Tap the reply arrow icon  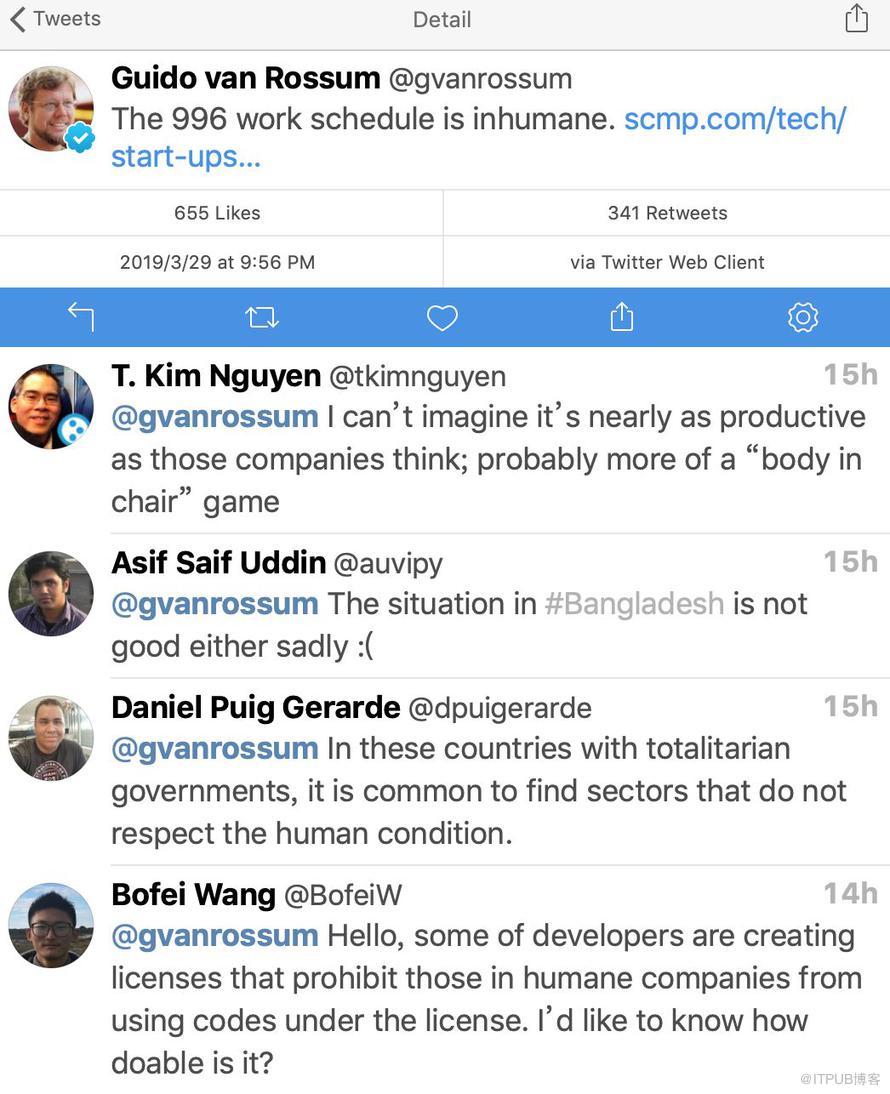tap(81, 318)
